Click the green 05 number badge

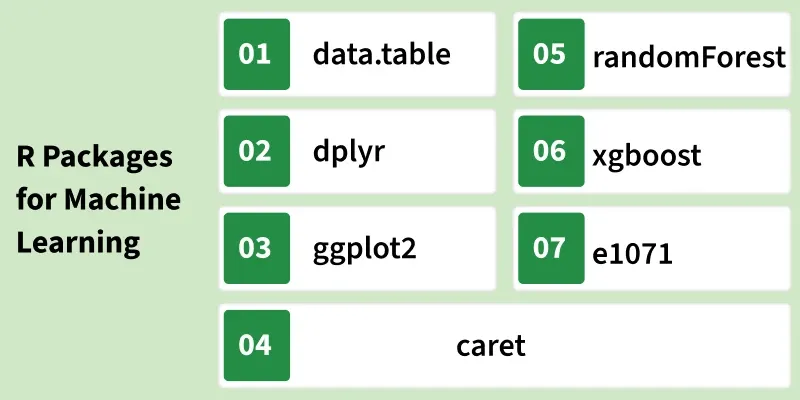point(551,54)
